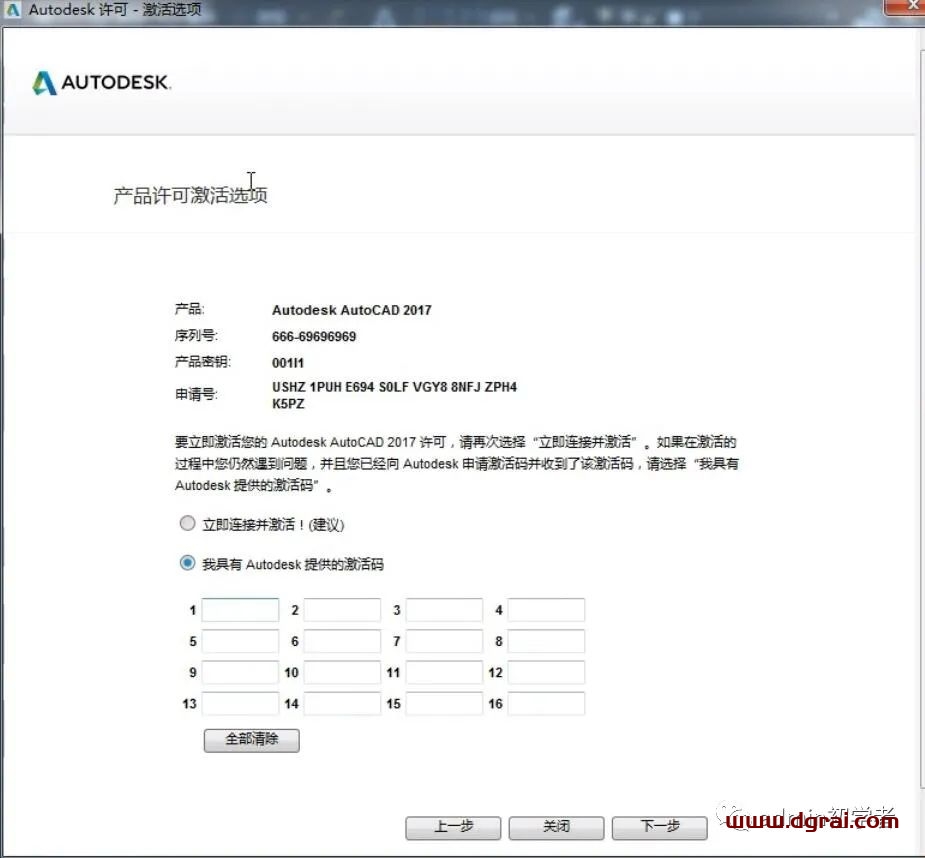Screen dimensions: 925x858
Task: Click the product key 001I1
Action: pos(288,363)
